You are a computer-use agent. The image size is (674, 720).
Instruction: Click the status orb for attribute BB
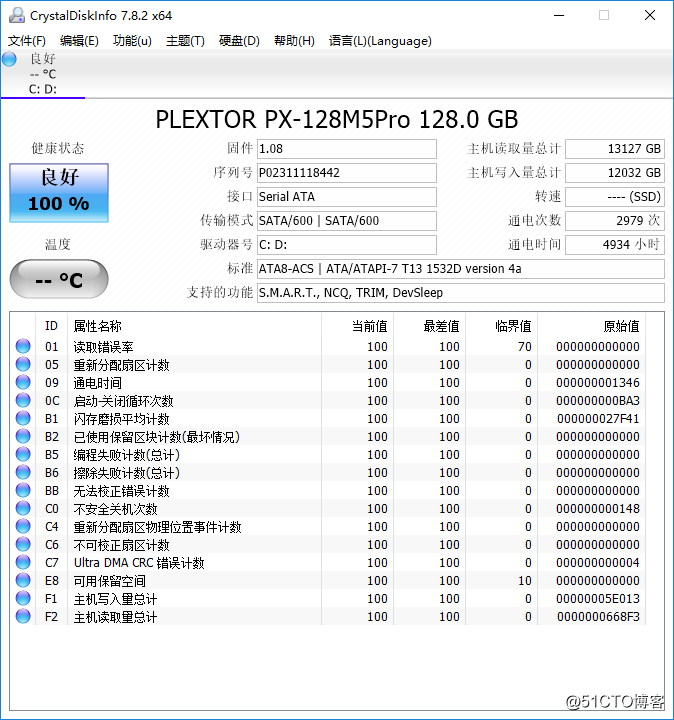[23, 490]
